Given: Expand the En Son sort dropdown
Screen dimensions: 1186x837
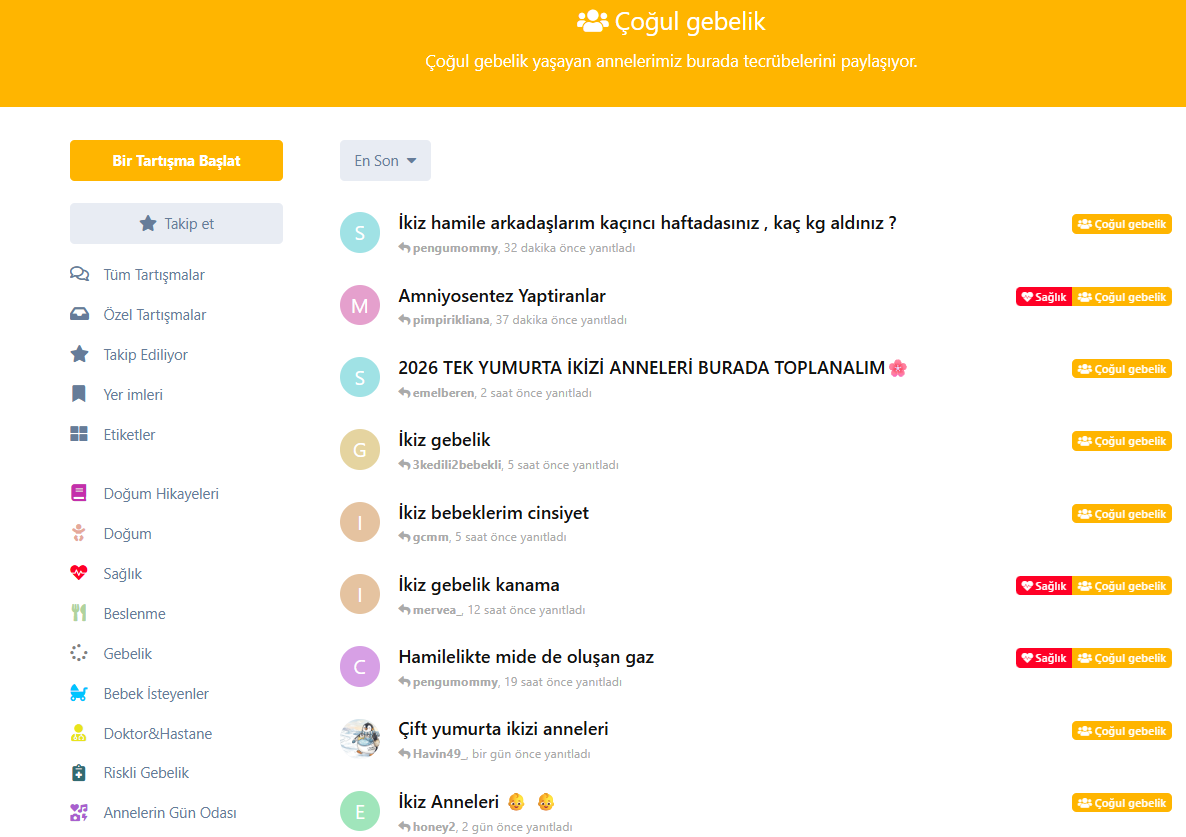Looking at the screenshot, I should [385, 160].
